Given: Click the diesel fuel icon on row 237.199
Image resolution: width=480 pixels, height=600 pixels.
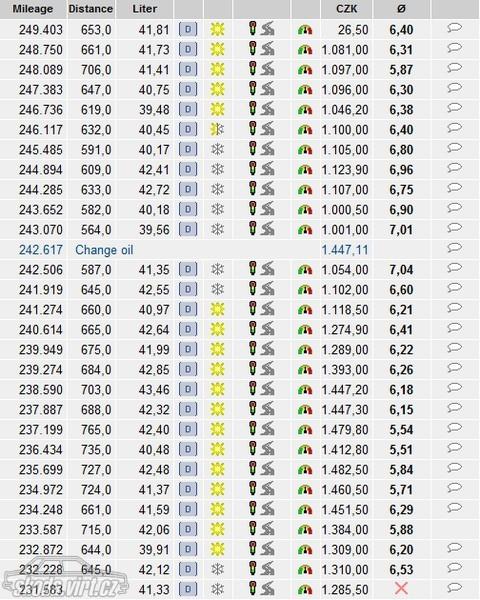Looking at the screenshot, I should pyautogui.click(x=188, y=429).
